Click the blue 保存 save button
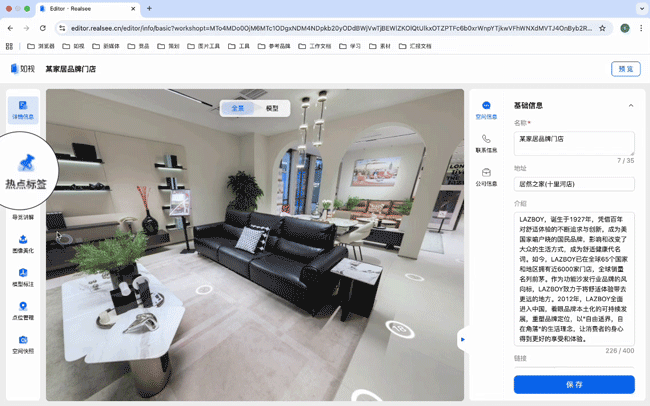Screen dimensions: 650x406 (574, 384)
